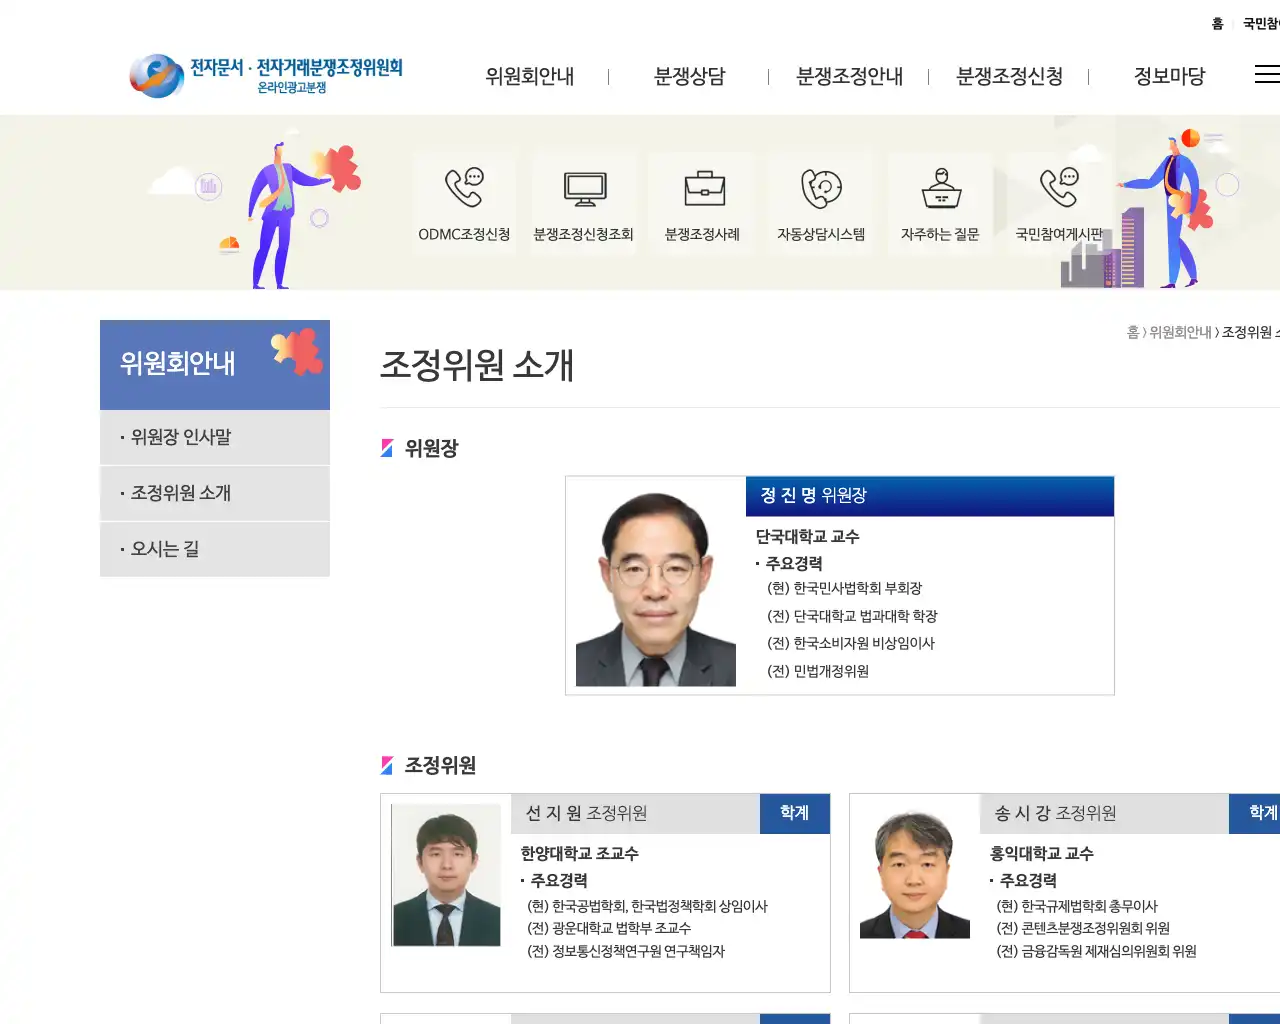Open the 정보마당 menu
Screen dimensions: 1280x1024
click(1170, 76)
